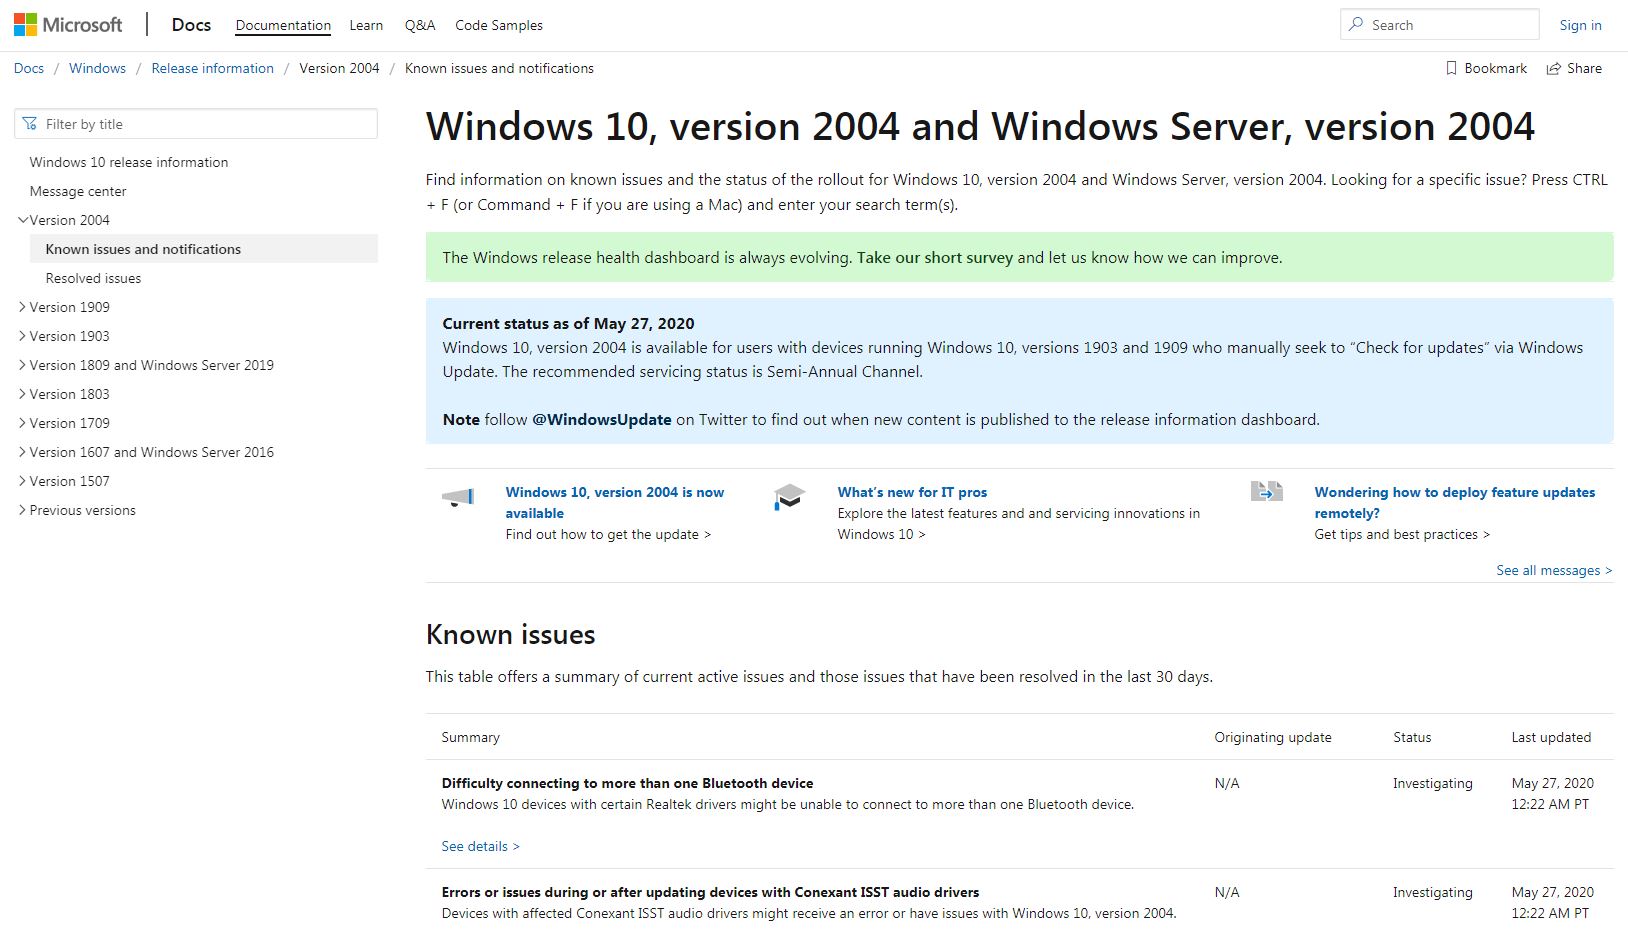Expand Version 1507 in sidebar
The image size is (1628, 935).
[23, 481]
